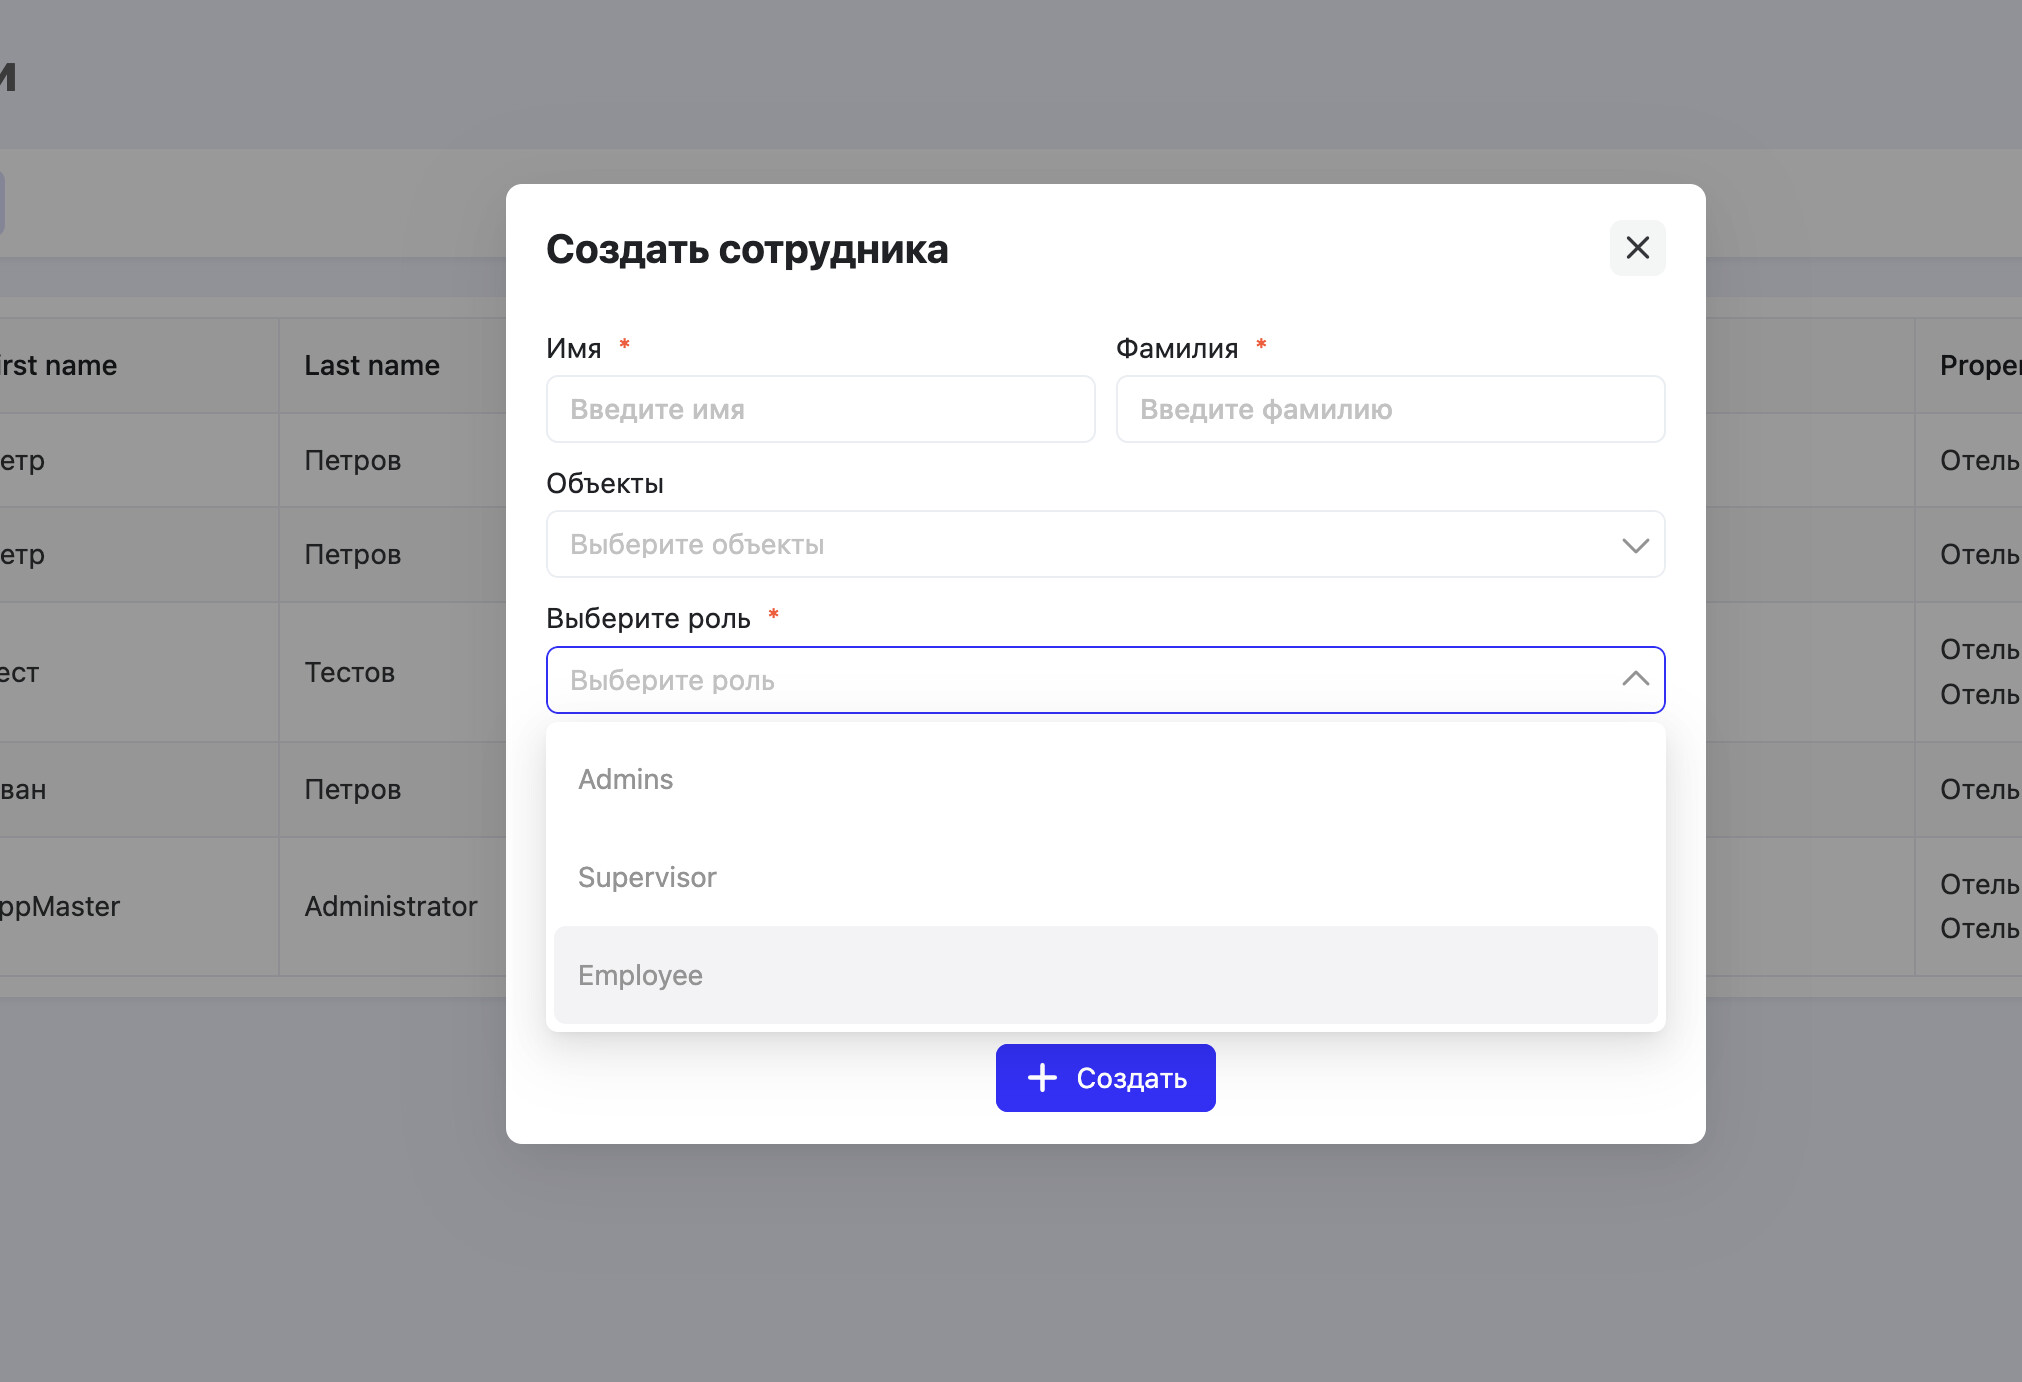2022x1382 pixels.
Task: Pick the Employee role option
Action: 1105,975
